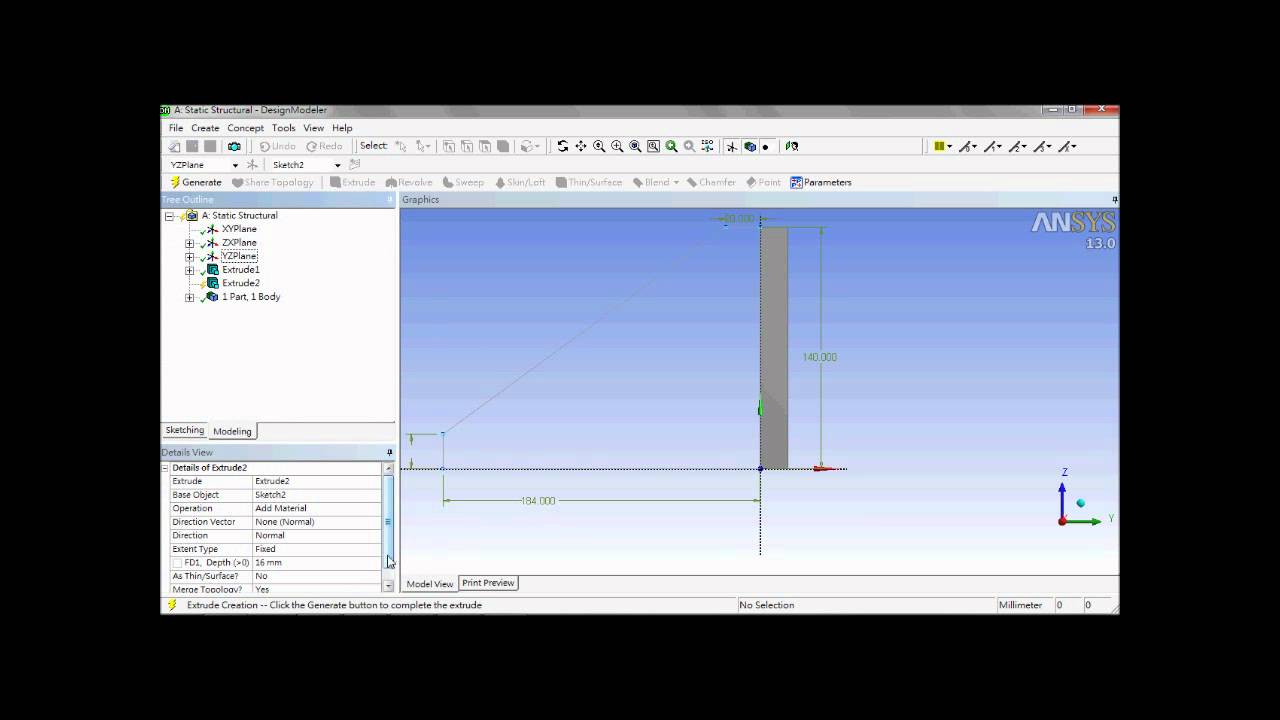The width and height of the screenshot is (1280, 720).
Task: Collapse the Details of Extrude2 section
Action: tap(166, 468)
